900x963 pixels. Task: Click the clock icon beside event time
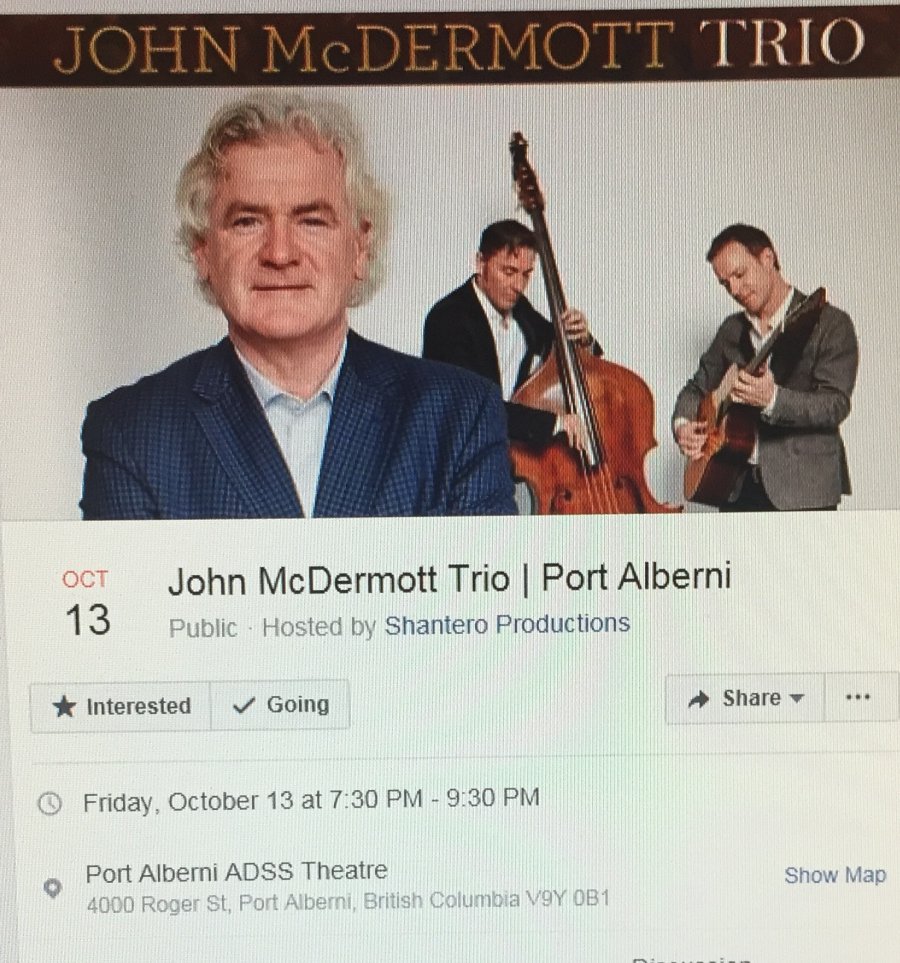50,803
